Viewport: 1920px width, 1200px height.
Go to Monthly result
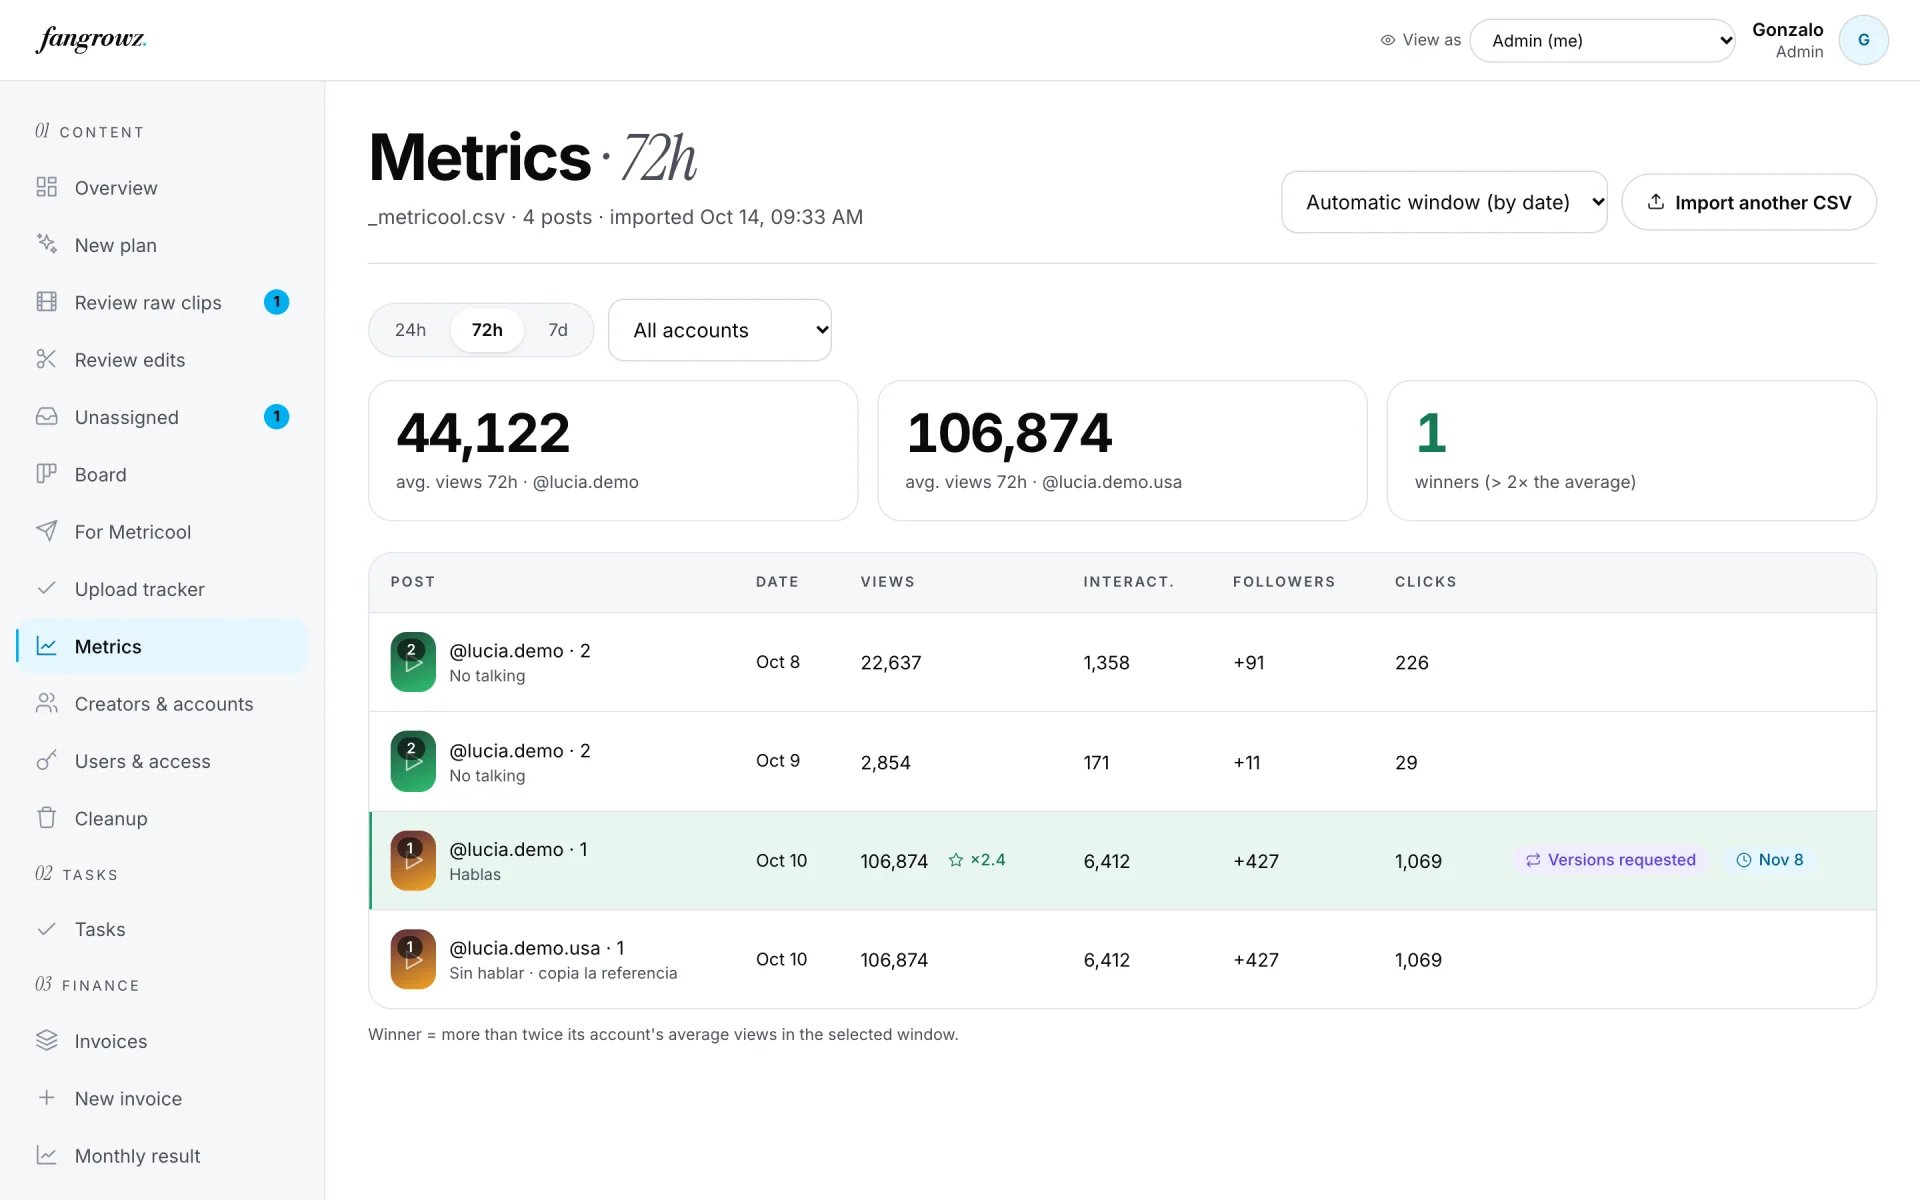click(x=162, y=1156)
